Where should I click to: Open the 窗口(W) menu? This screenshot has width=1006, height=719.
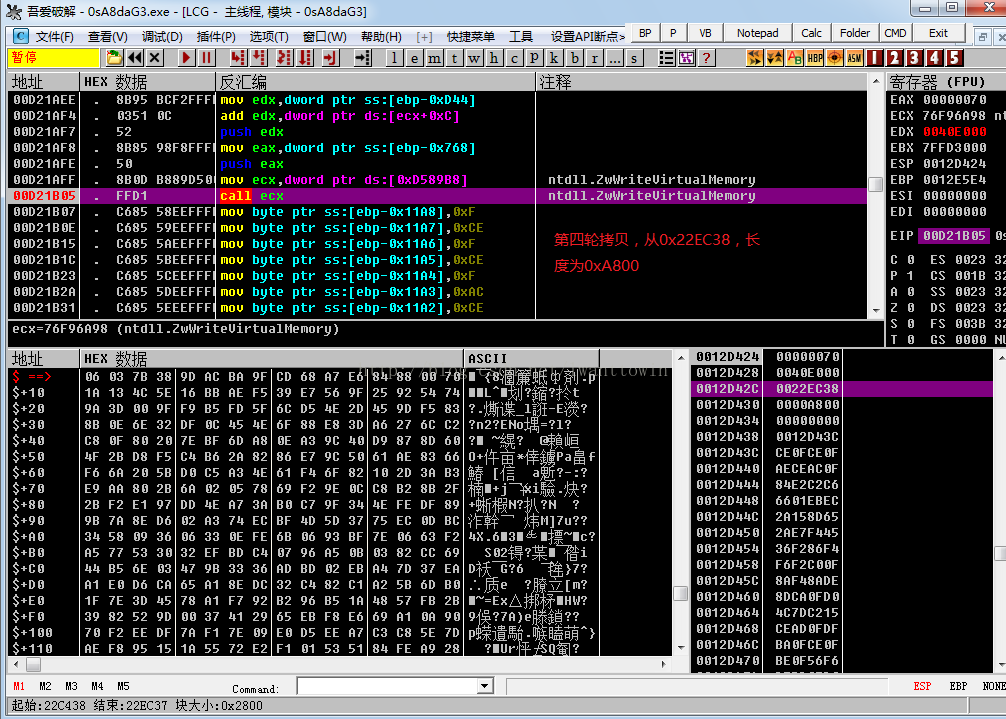pyautogui.click(x=325, y=37)
